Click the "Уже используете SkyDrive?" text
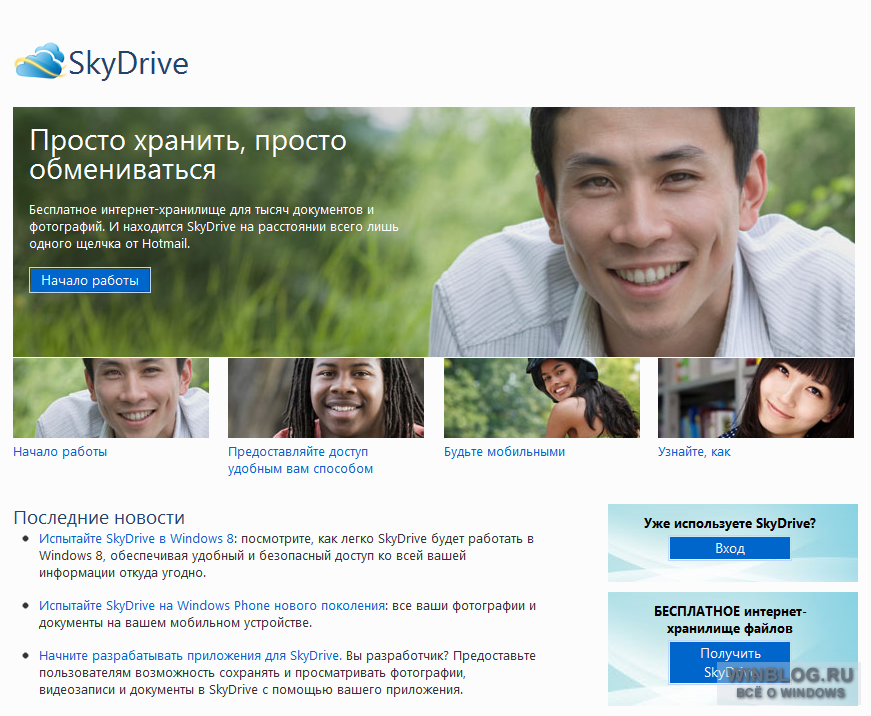Image resolution: width=871 pixels, height=716 pixels. [x=730, y=523]
